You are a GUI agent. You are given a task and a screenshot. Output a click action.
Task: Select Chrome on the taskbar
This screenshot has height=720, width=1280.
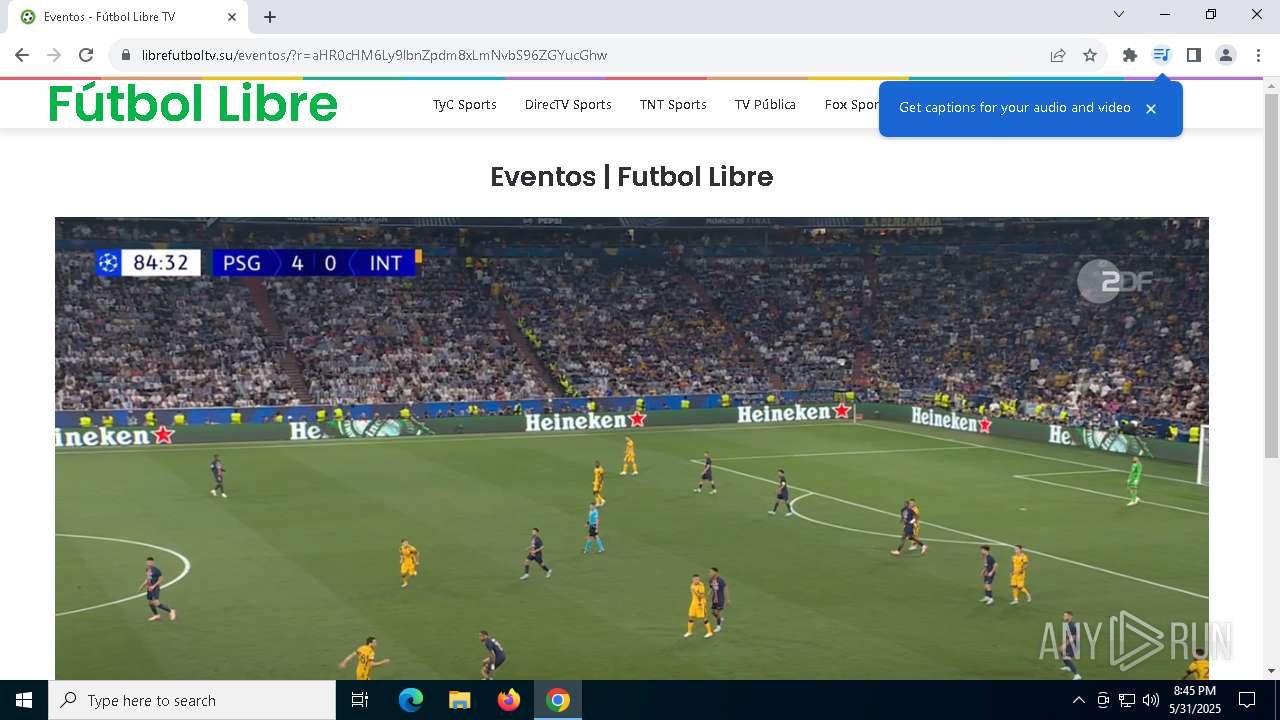pos(558,700)
